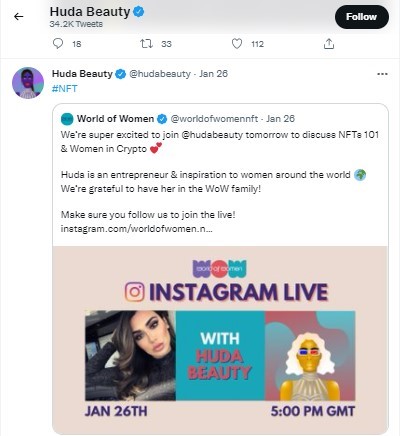
Task: Click Huda Beauty verified badge in header
Action: point(139,12)
